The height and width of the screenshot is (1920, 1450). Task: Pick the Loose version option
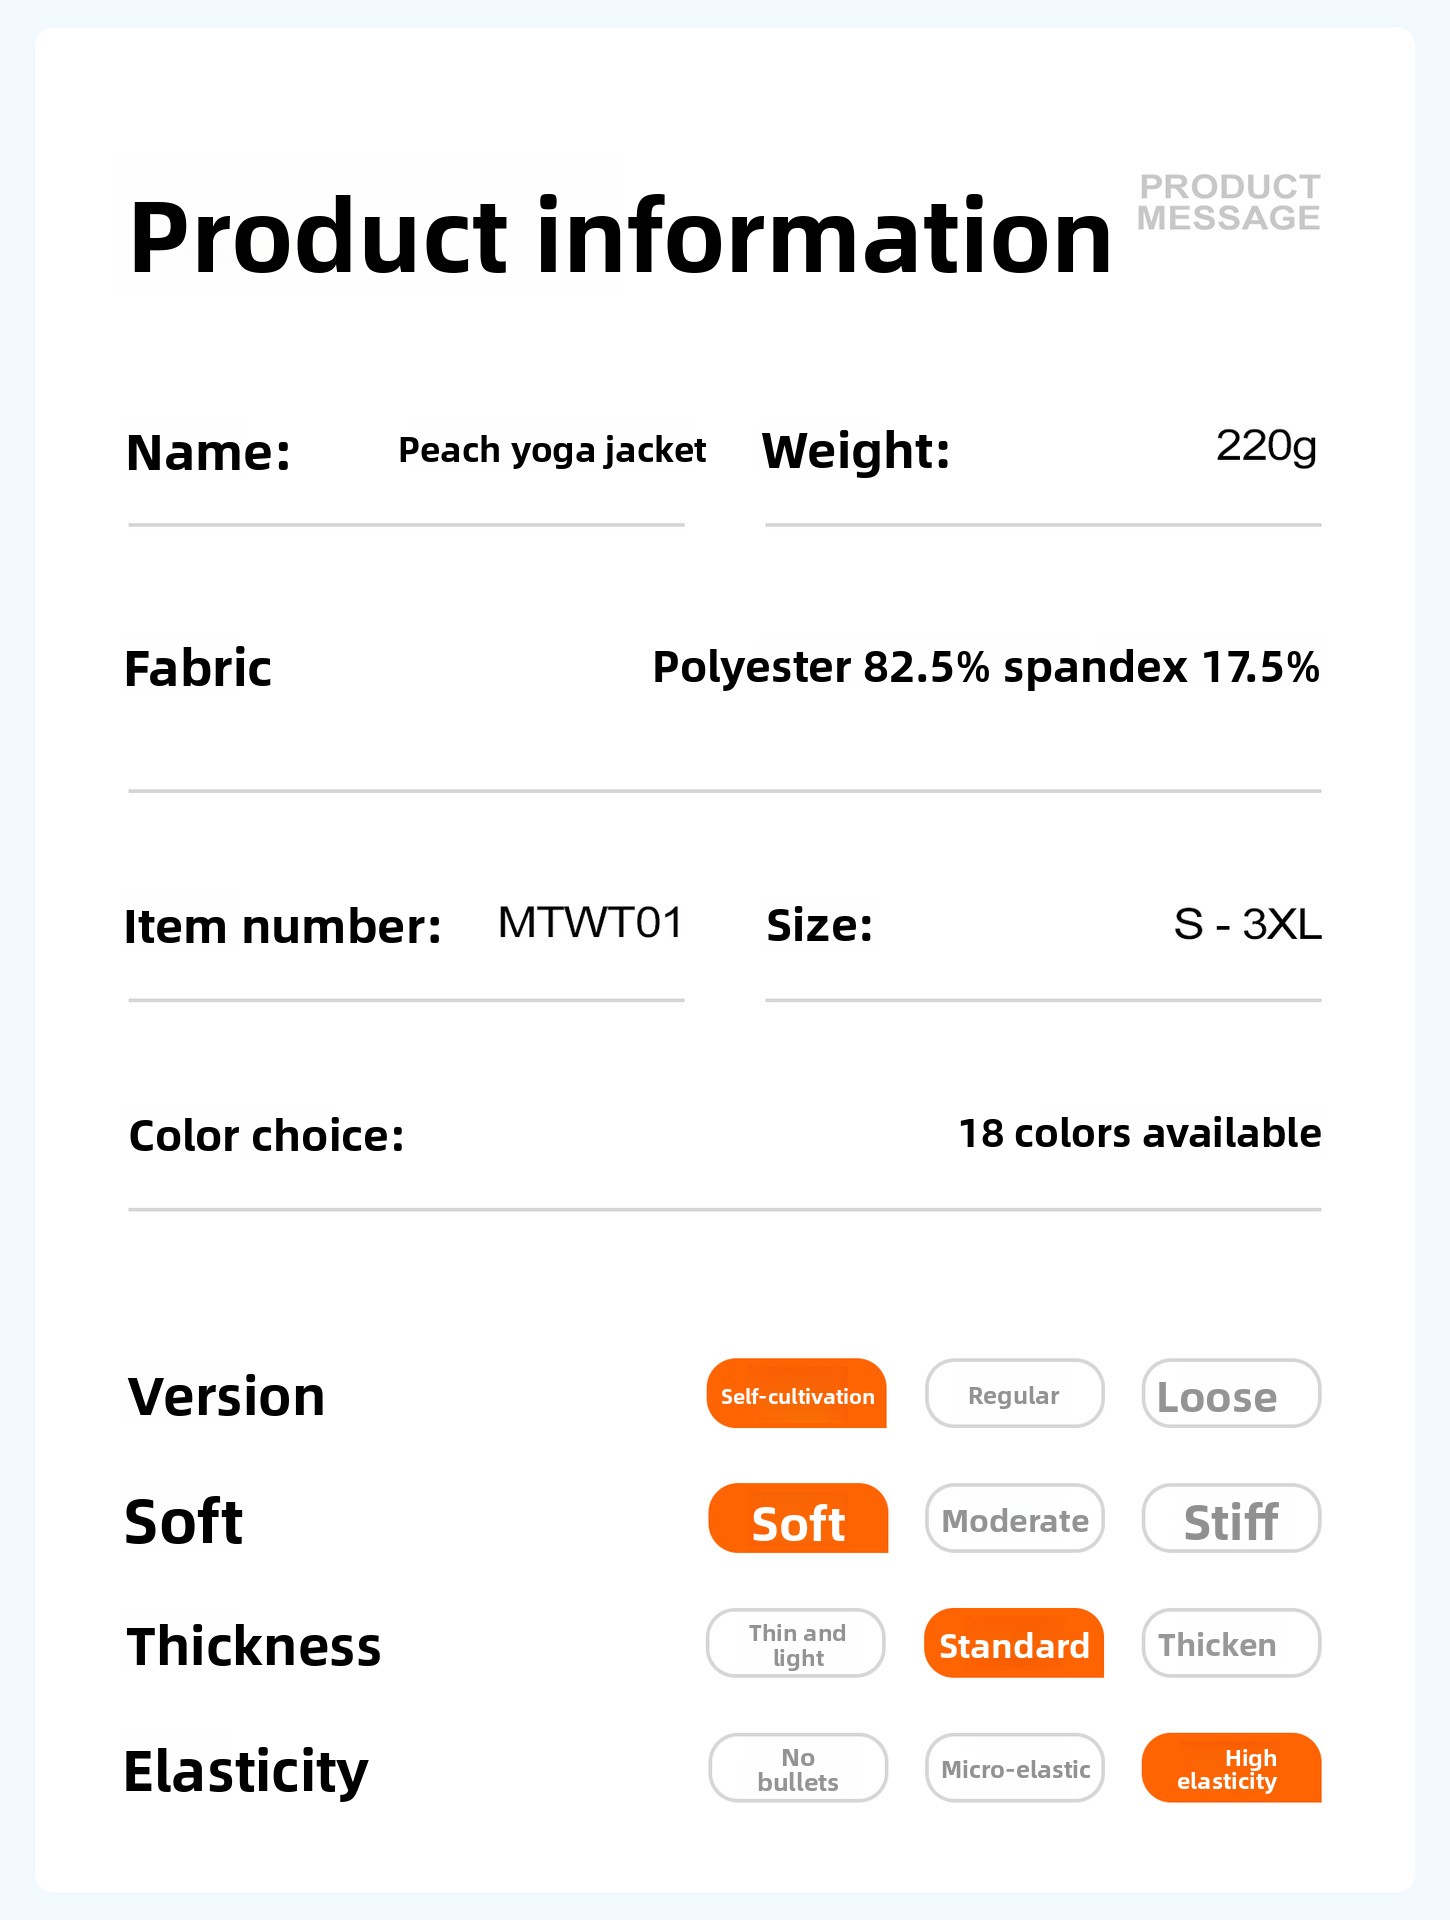pos(1231,1394)
